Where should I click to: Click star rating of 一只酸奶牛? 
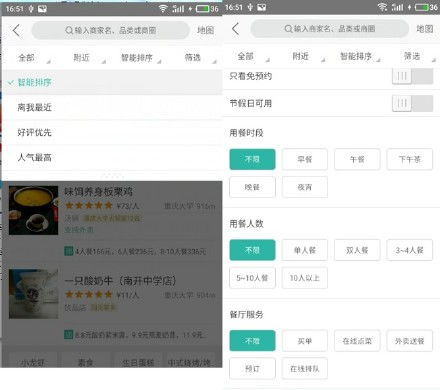[x=89, y=294]
